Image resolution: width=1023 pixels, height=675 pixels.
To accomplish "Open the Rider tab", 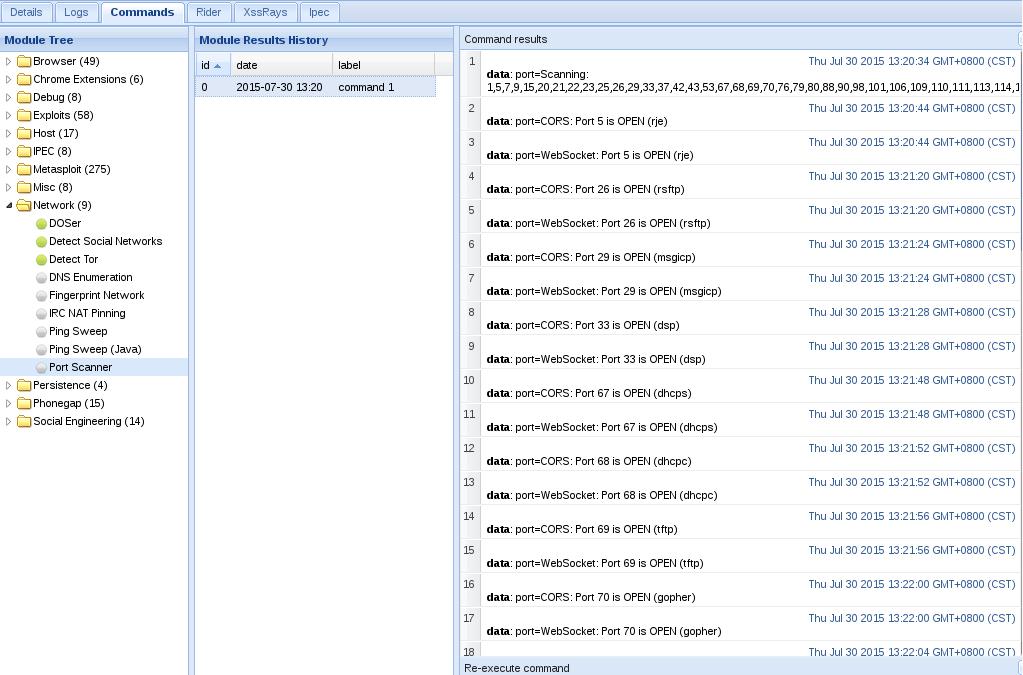I will (x=209, y=13).
